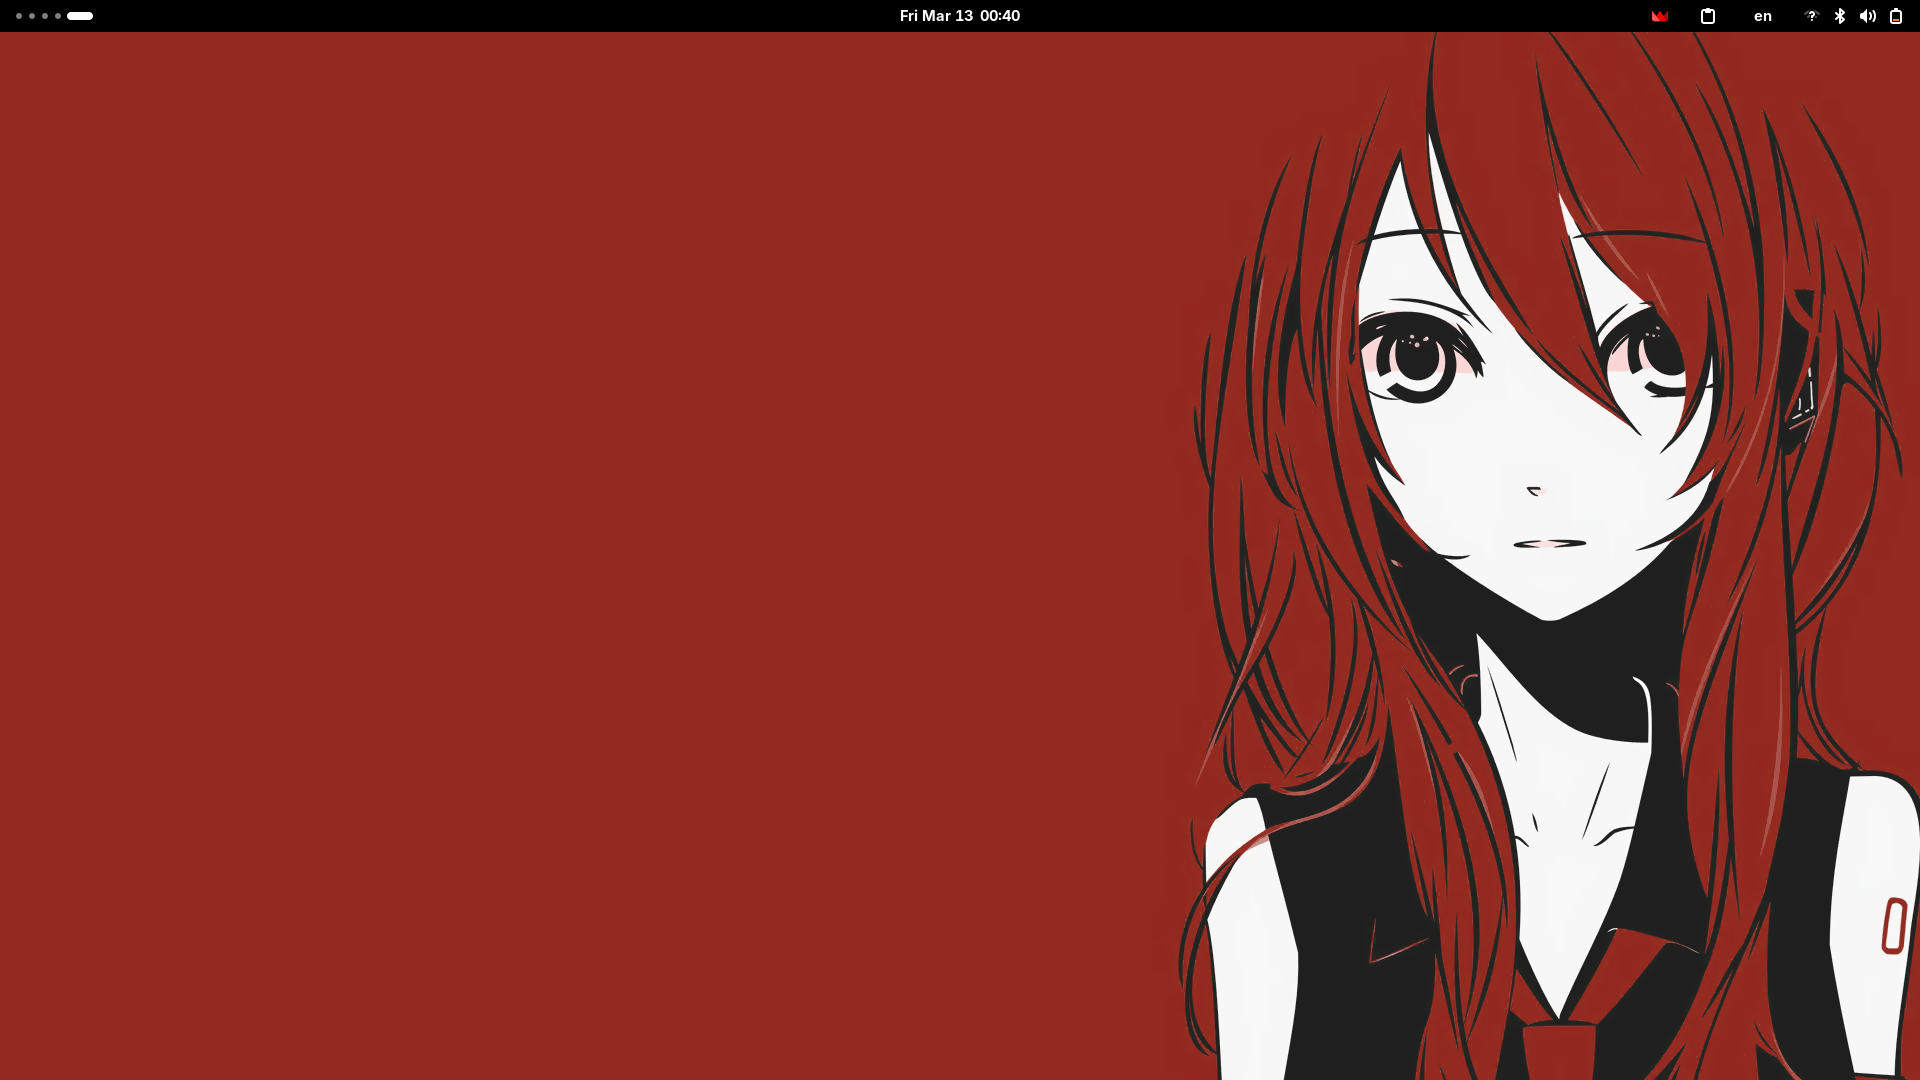The height and width of the screenshot is (1080, 1920).
Task: Open the calendar from Fri Mar 13 clock
Action: [x=959, y=16]
